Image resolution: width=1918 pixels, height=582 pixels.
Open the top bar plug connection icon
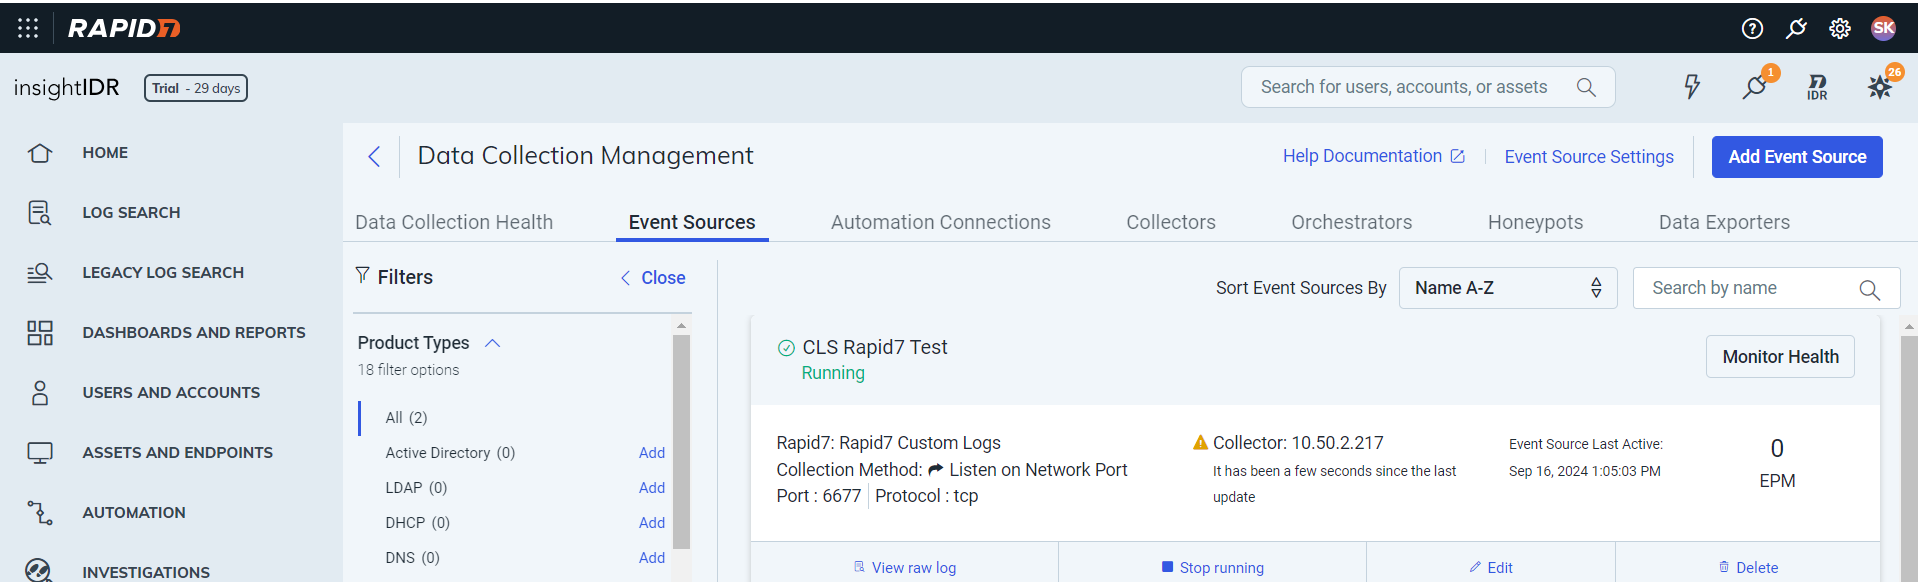[x=1796, y=28]
